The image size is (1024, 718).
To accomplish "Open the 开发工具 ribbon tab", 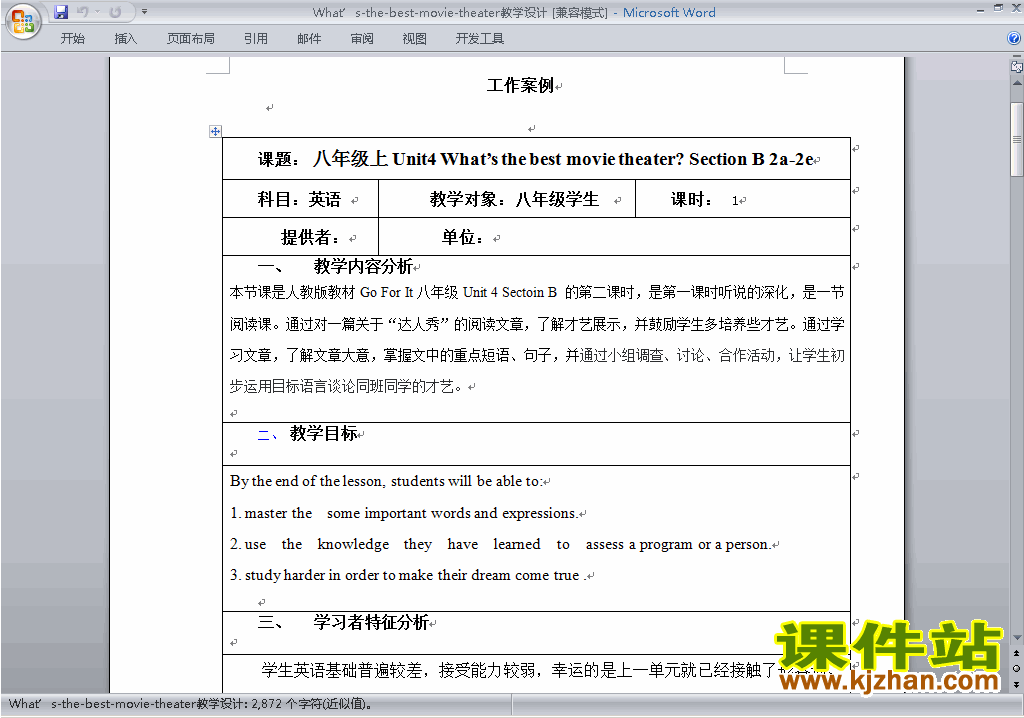I will [x=480, y=39].
